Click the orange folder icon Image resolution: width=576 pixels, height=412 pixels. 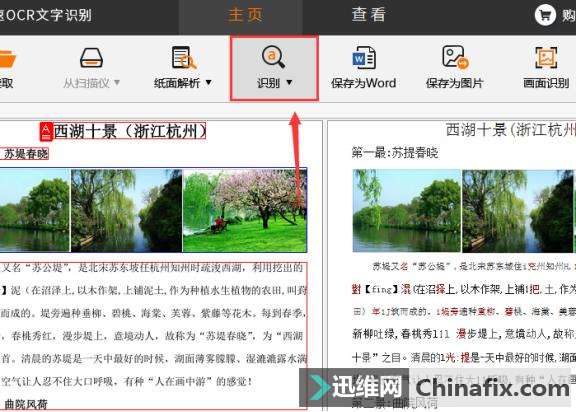coord(7,59)
